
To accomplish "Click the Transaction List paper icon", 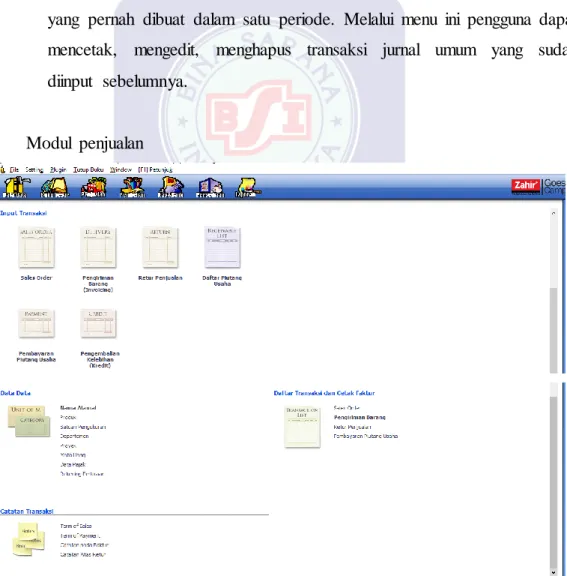I will click(302, 427).
